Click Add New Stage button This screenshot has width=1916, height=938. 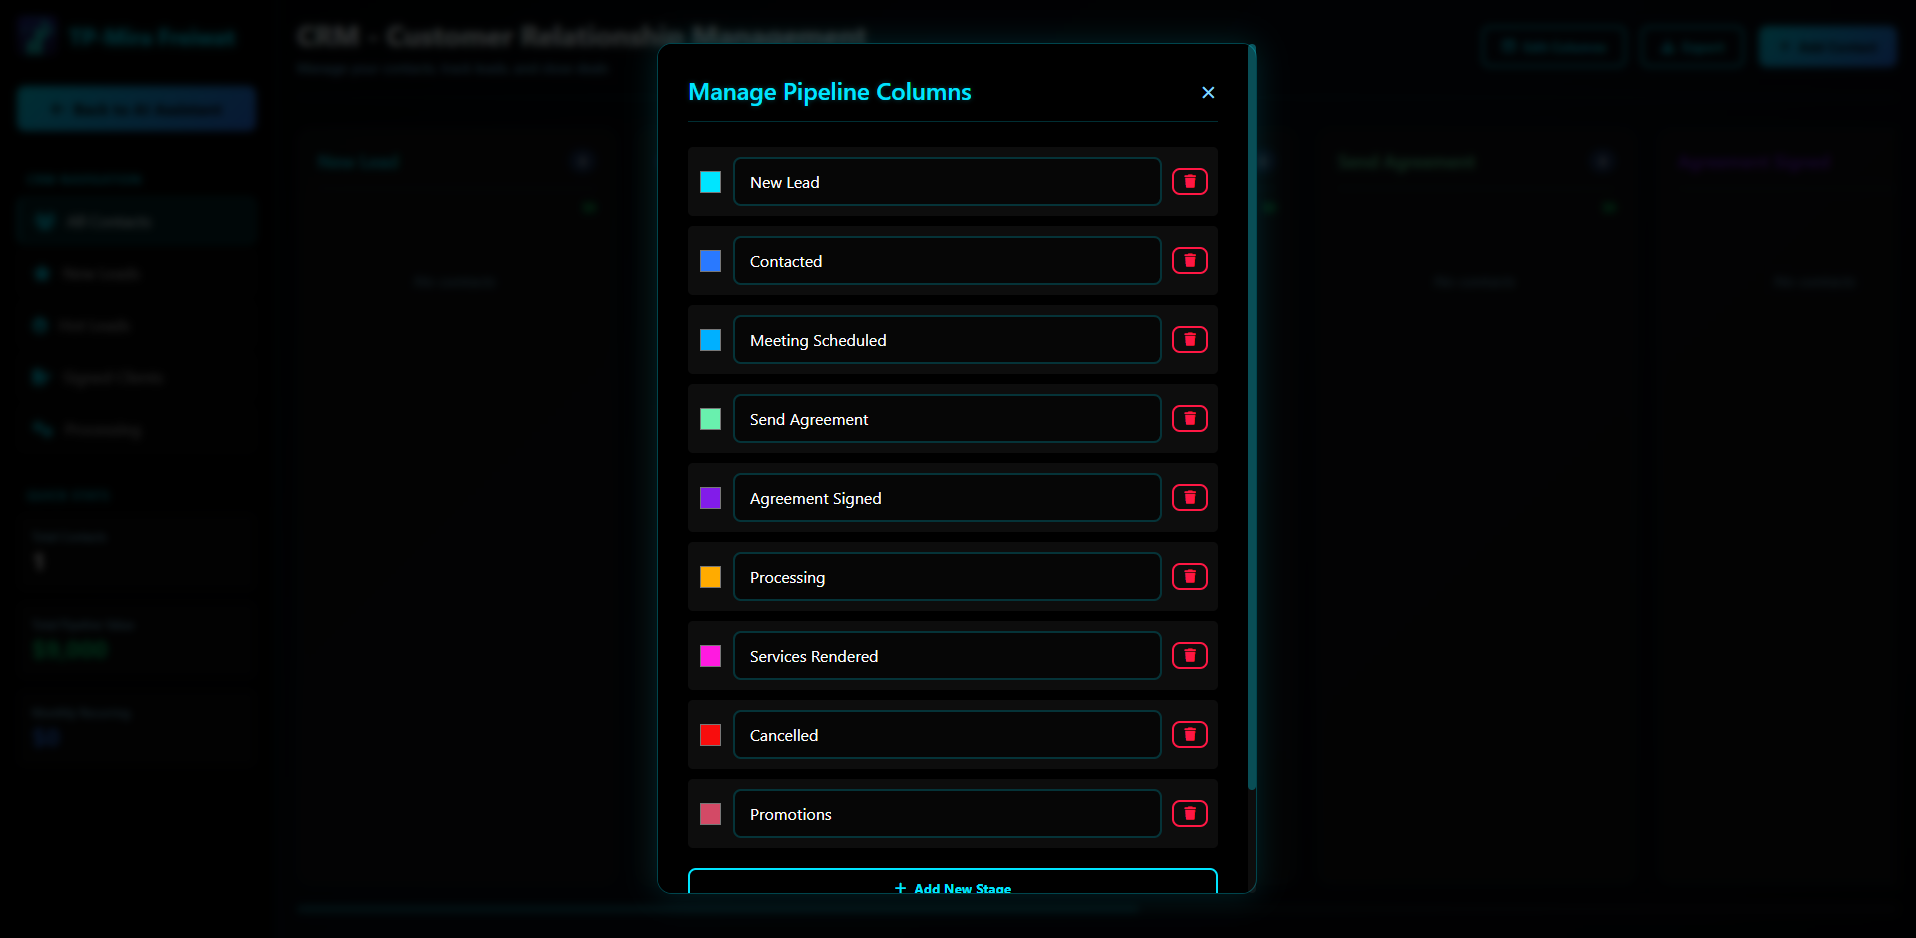[x=952, y=884]
